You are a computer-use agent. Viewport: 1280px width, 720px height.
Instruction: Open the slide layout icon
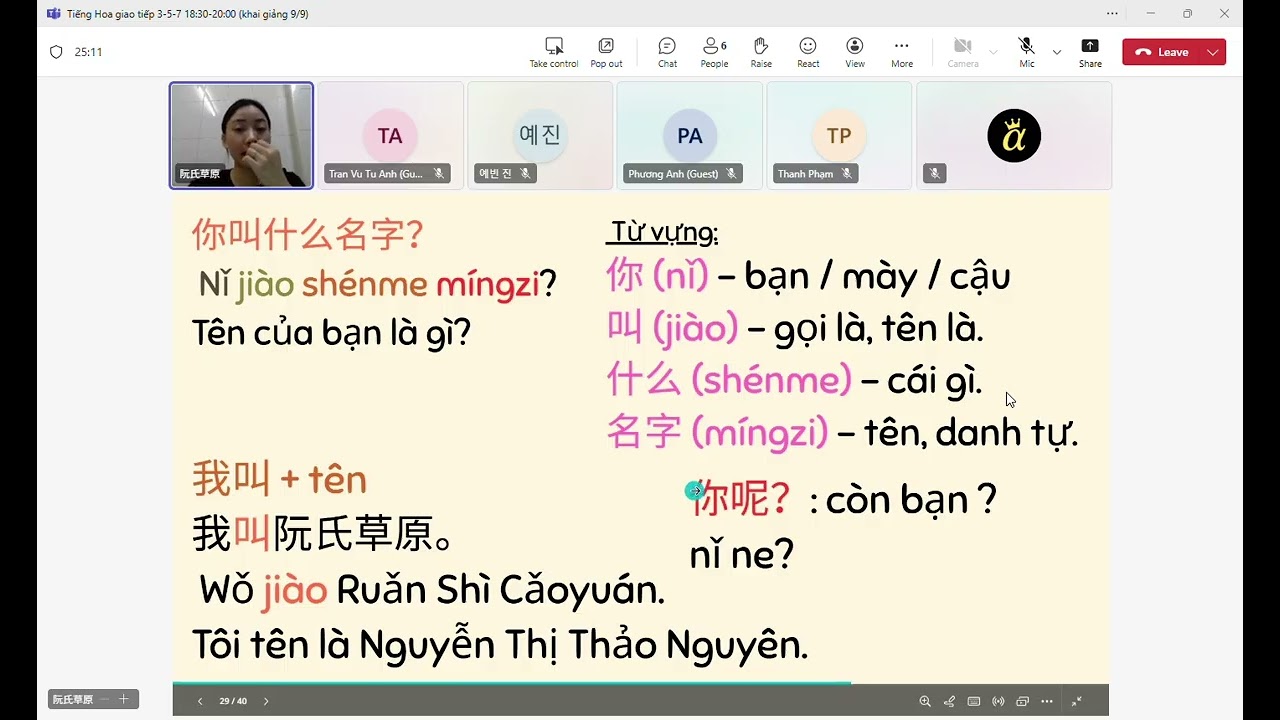pos(1022,701)
